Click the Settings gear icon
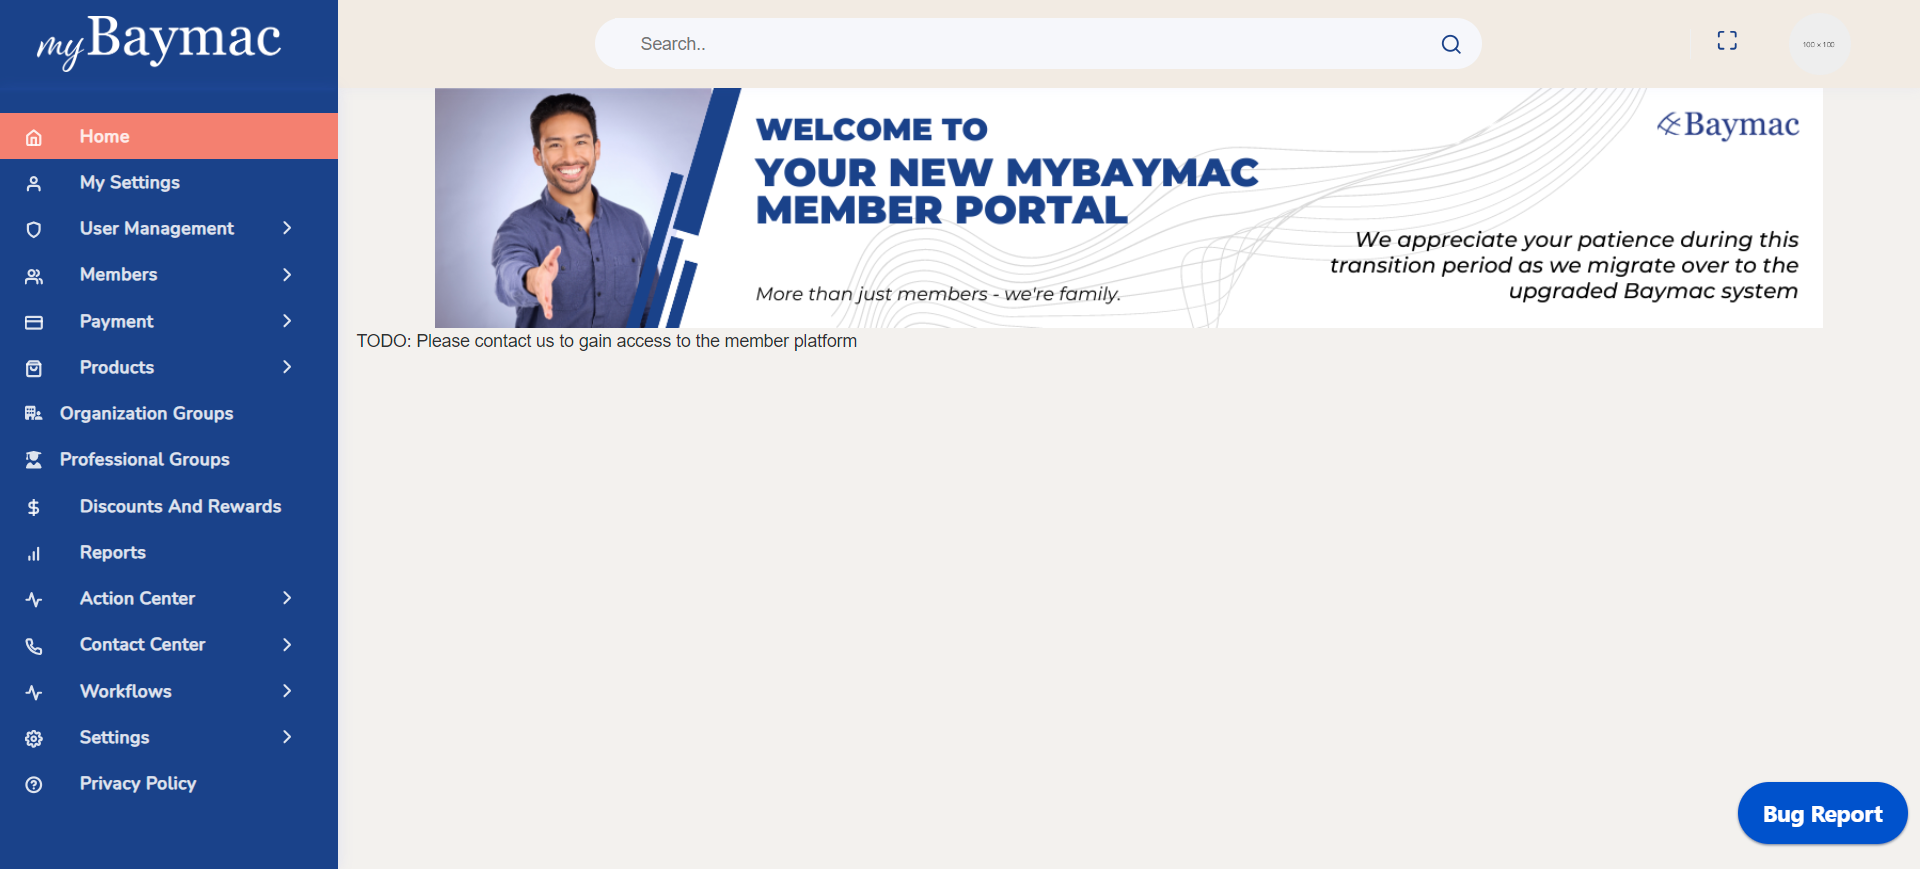 tap(34, 738)
